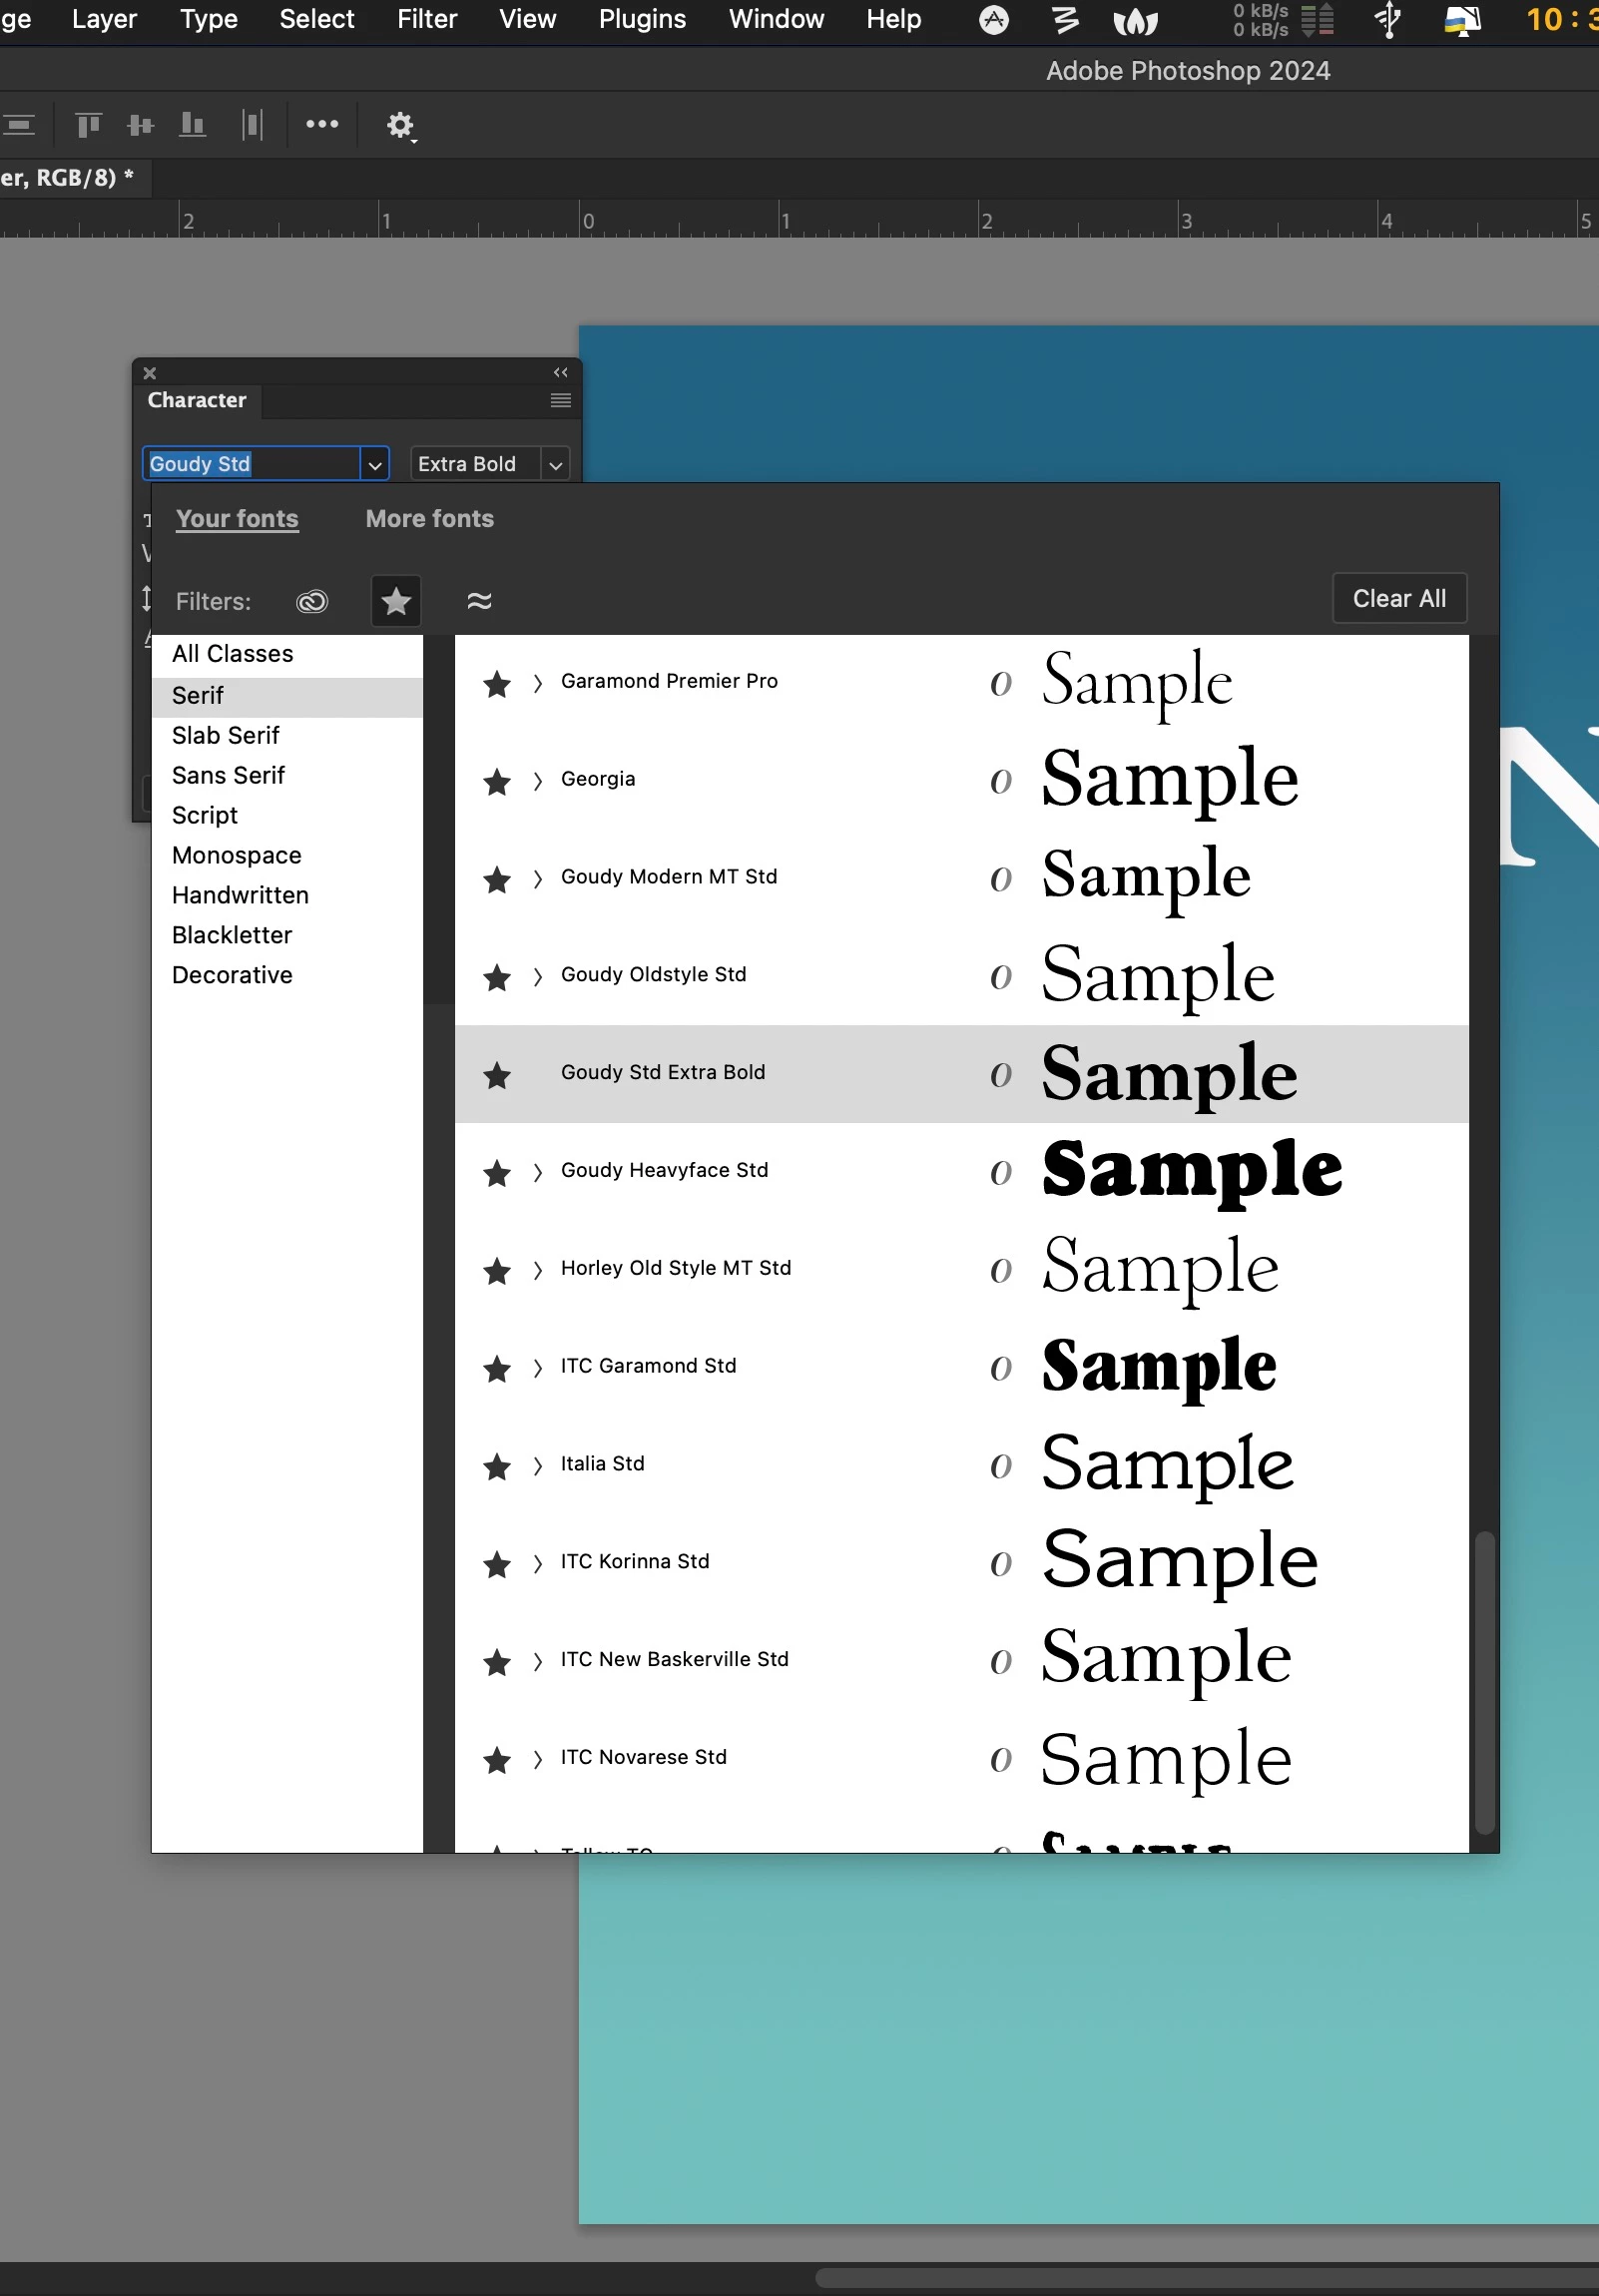Click the font type icon for Italia Std

(1001, 1467)
